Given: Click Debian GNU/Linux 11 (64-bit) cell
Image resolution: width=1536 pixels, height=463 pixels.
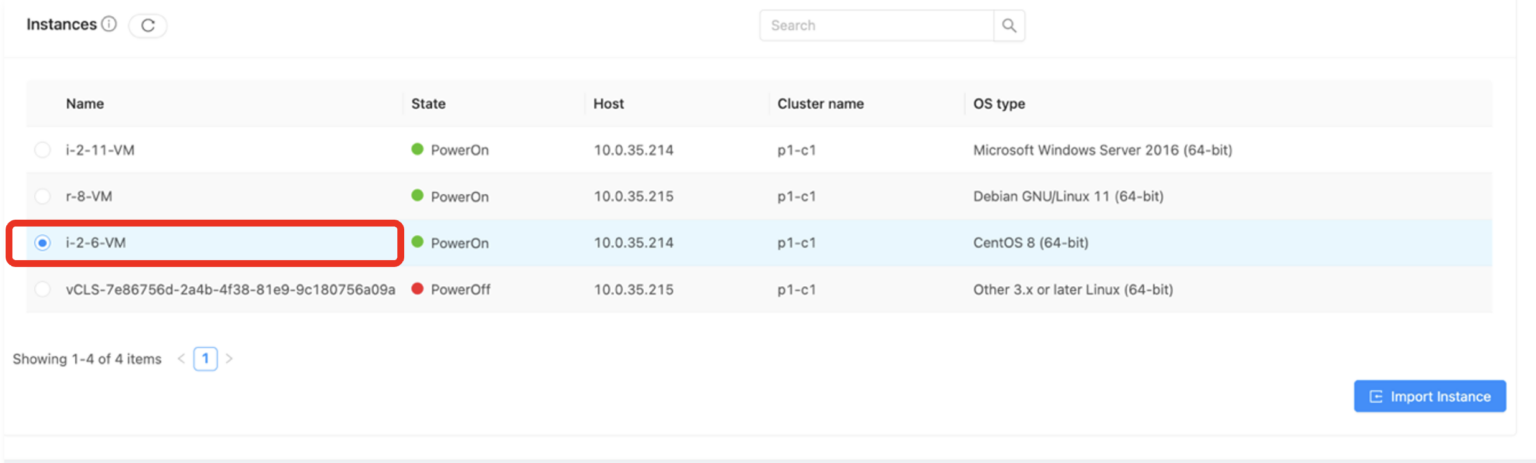Looking at the screenshot, I should click(x=1068, y=196).
